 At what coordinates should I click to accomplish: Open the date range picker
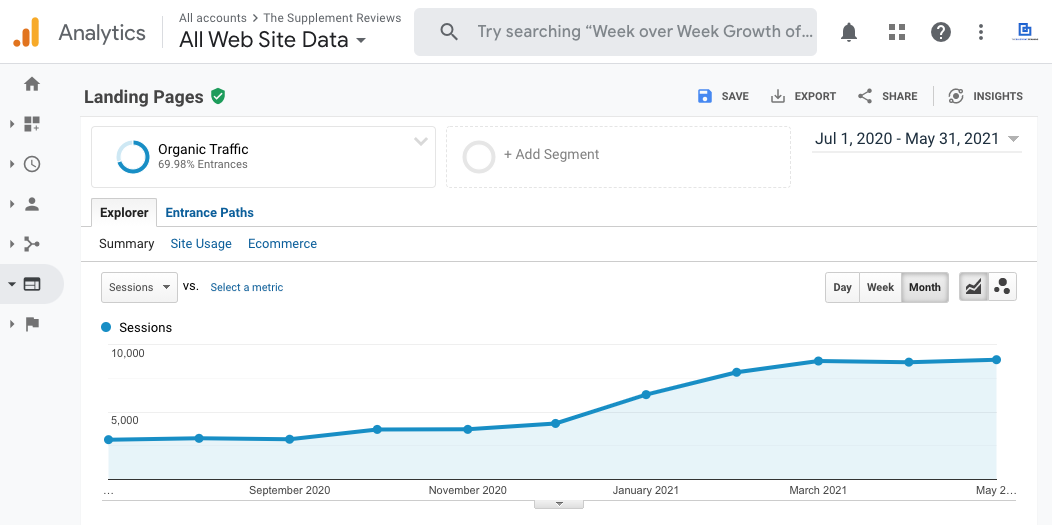pos(916,139)
